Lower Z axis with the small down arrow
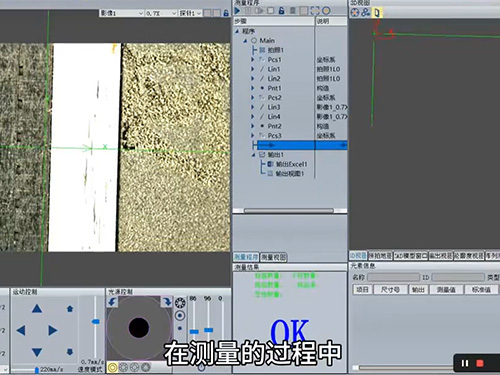This screenshot has height=375, width=500. pos(70,352)
